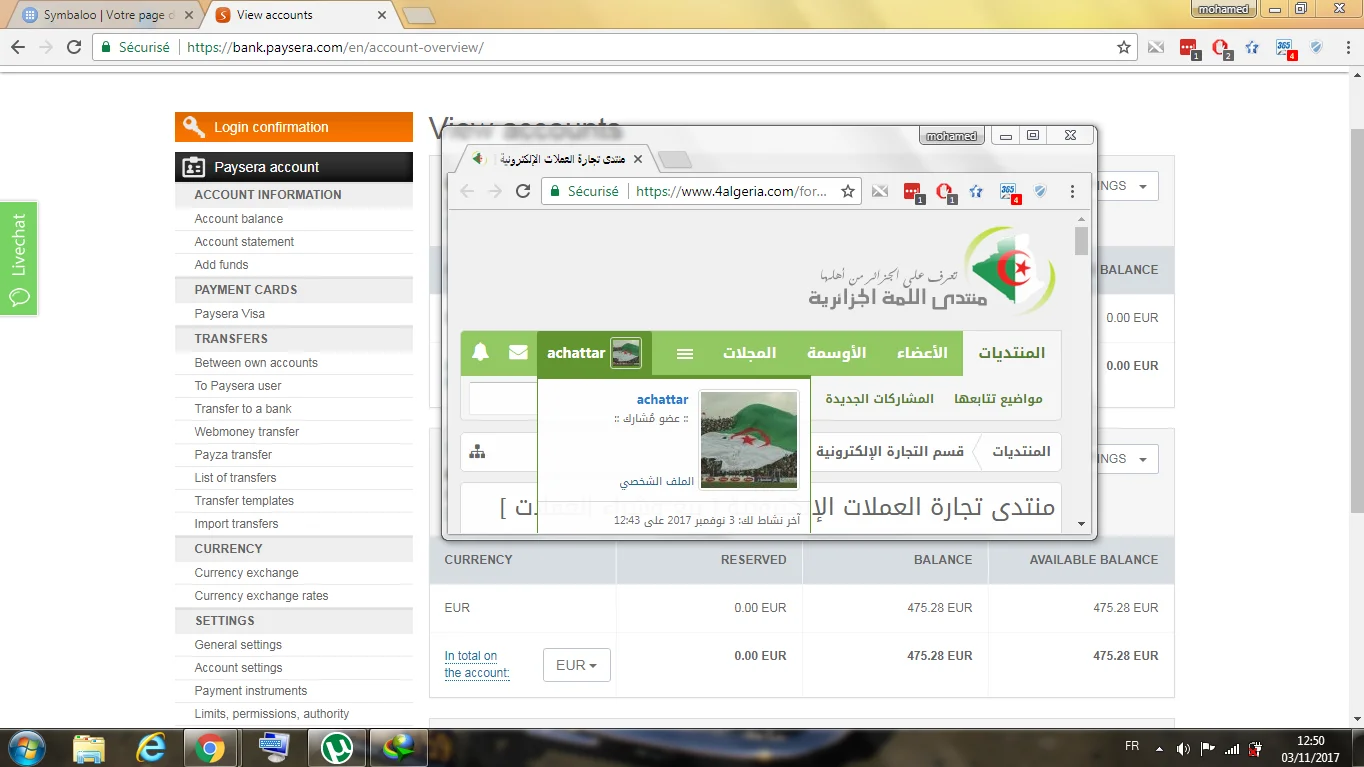The height and width of the screenshot is (767, 1364).
Task: Open Currency exchange rates link
Action: 261,596
